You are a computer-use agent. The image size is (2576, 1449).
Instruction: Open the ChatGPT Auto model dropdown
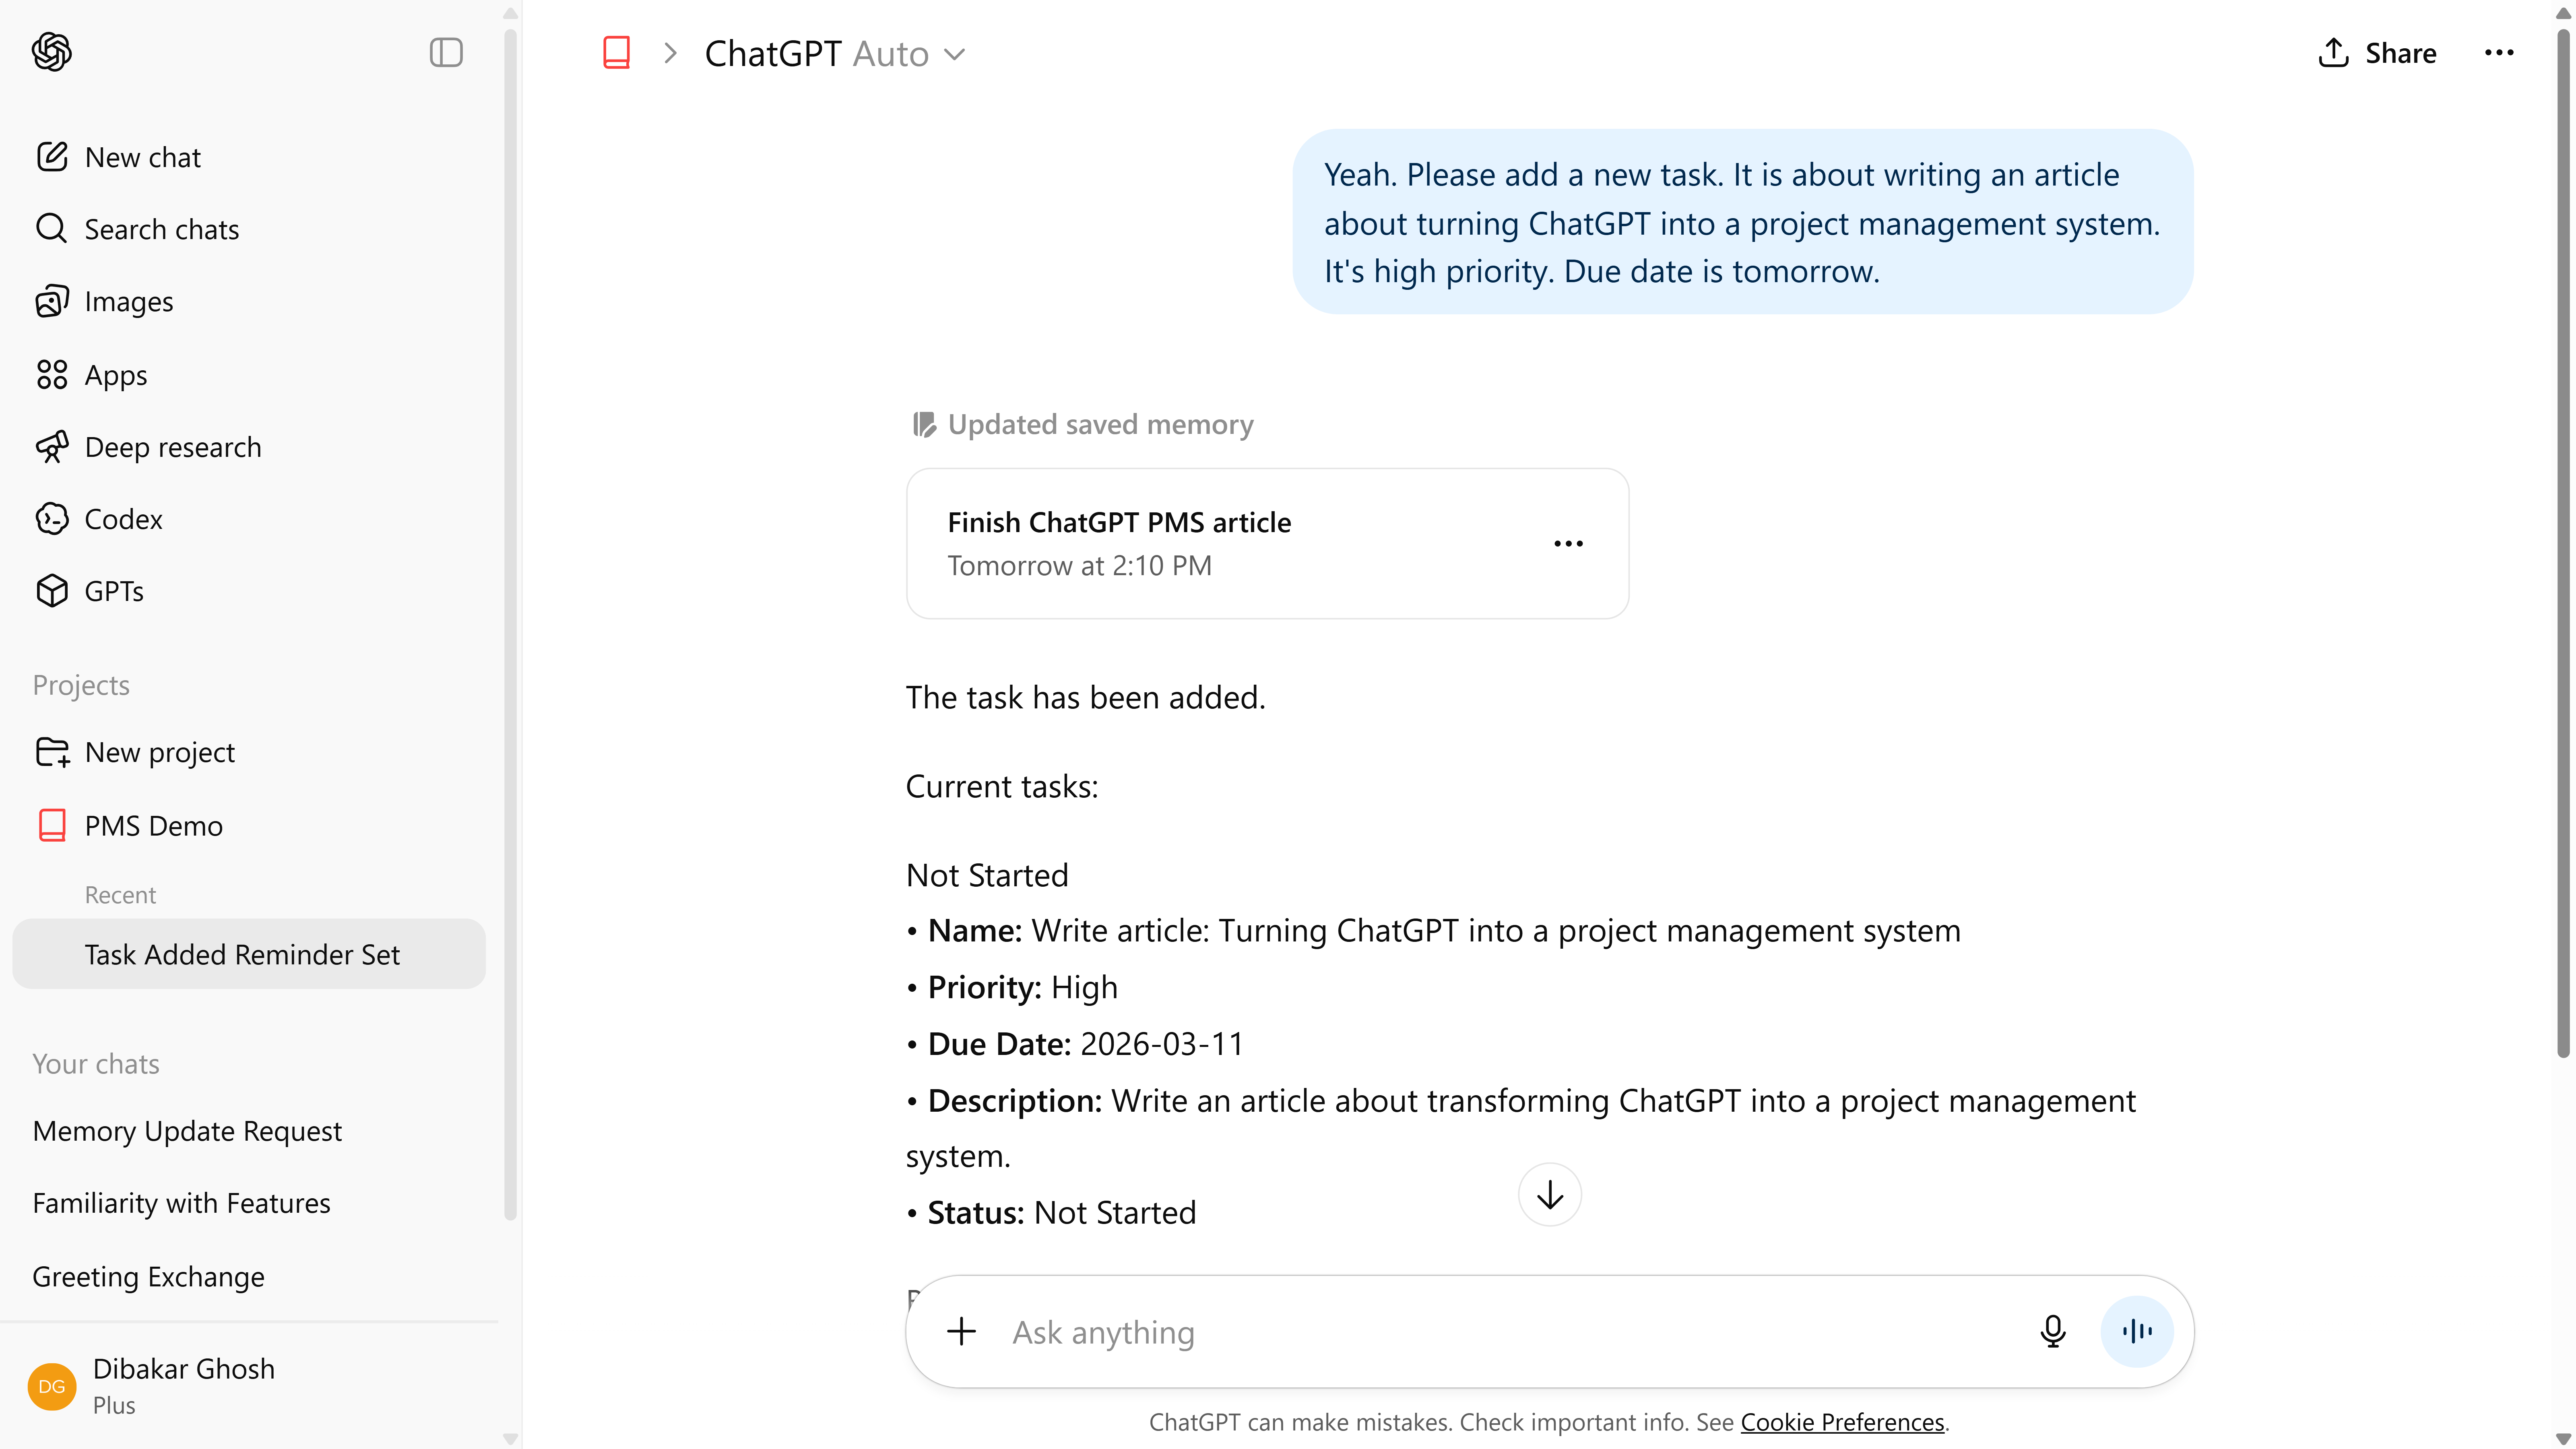tap(835, 53)
